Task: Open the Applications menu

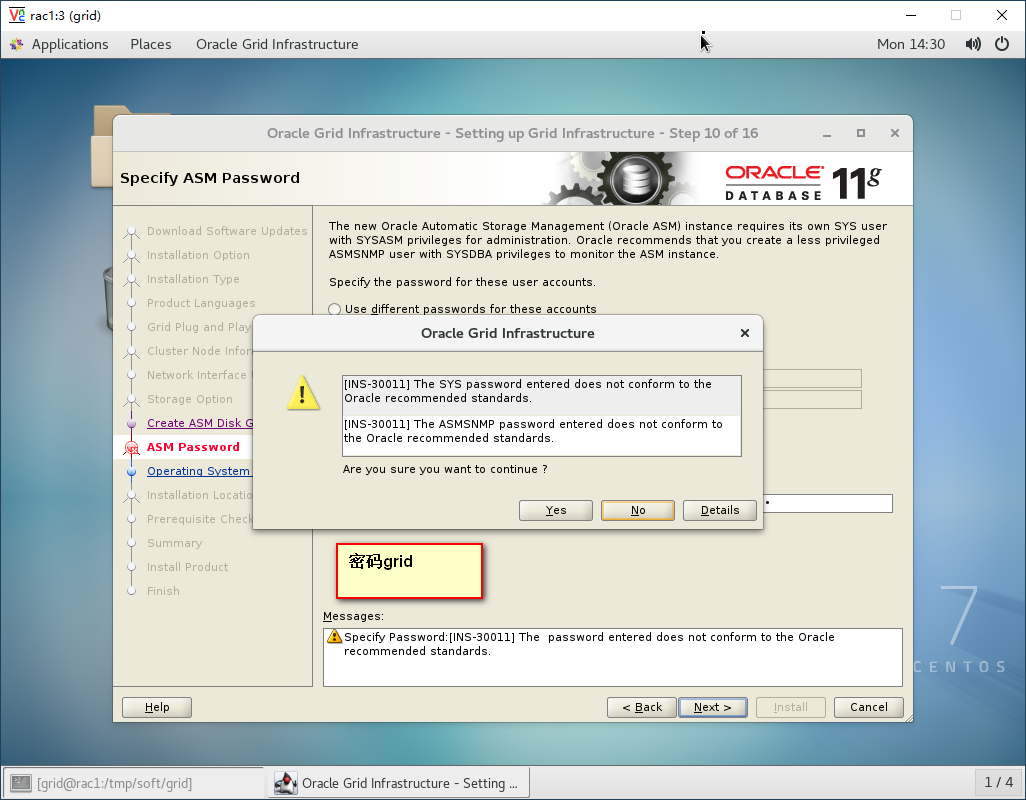Action: (70, 44)
